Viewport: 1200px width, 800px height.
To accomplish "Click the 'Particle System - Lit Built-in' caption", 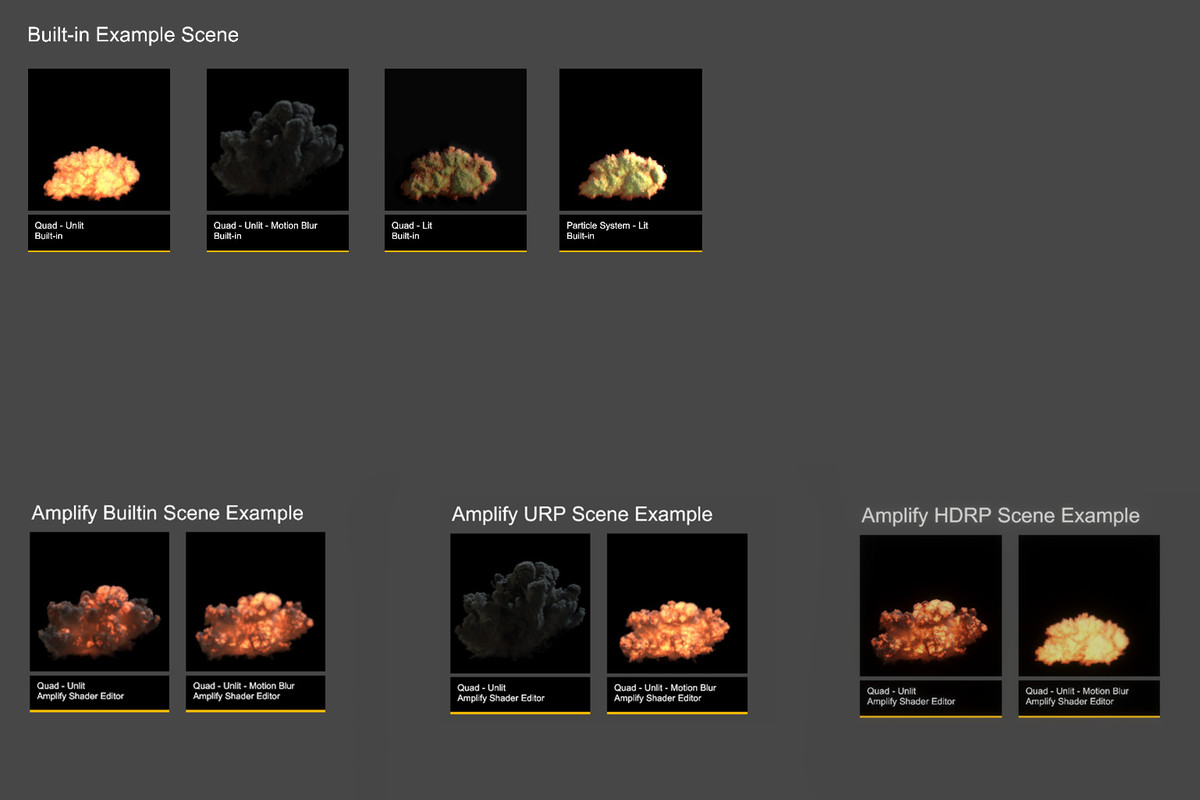I will pyautogui.click(x=630, y=233).
